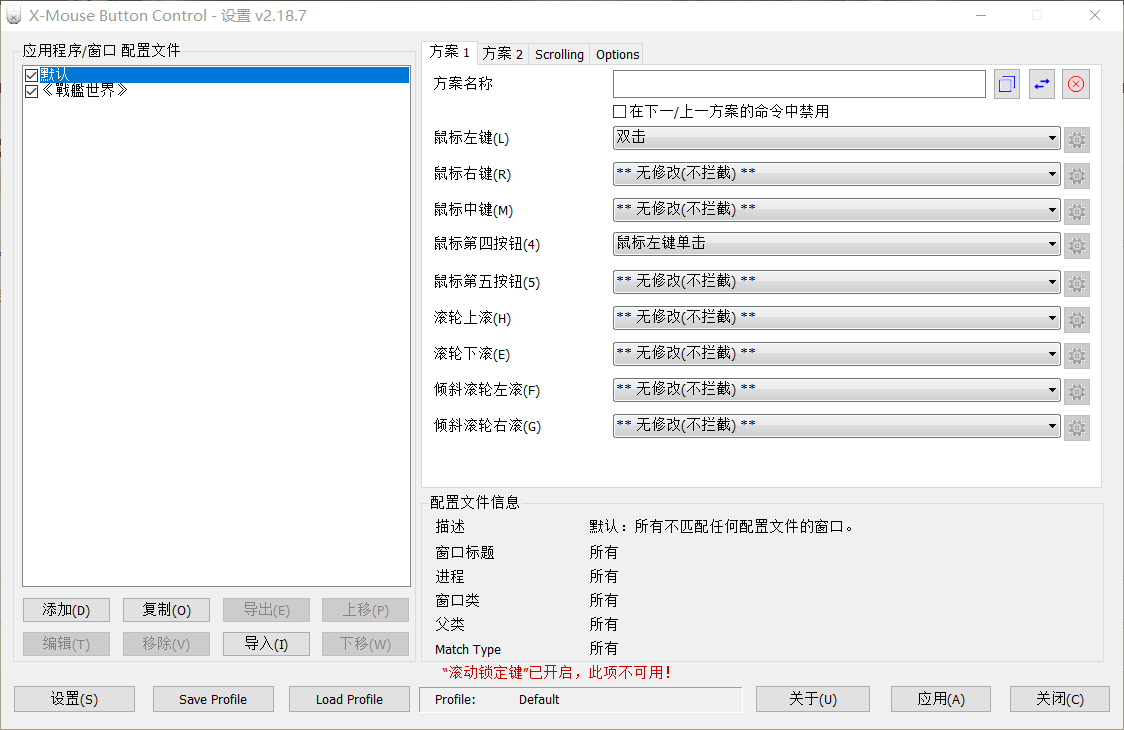The width and height of the screenshot is (1124, 730).
Task: Open gear settings for 鼠标第四按钮(4)
Action: (1077, 246)
